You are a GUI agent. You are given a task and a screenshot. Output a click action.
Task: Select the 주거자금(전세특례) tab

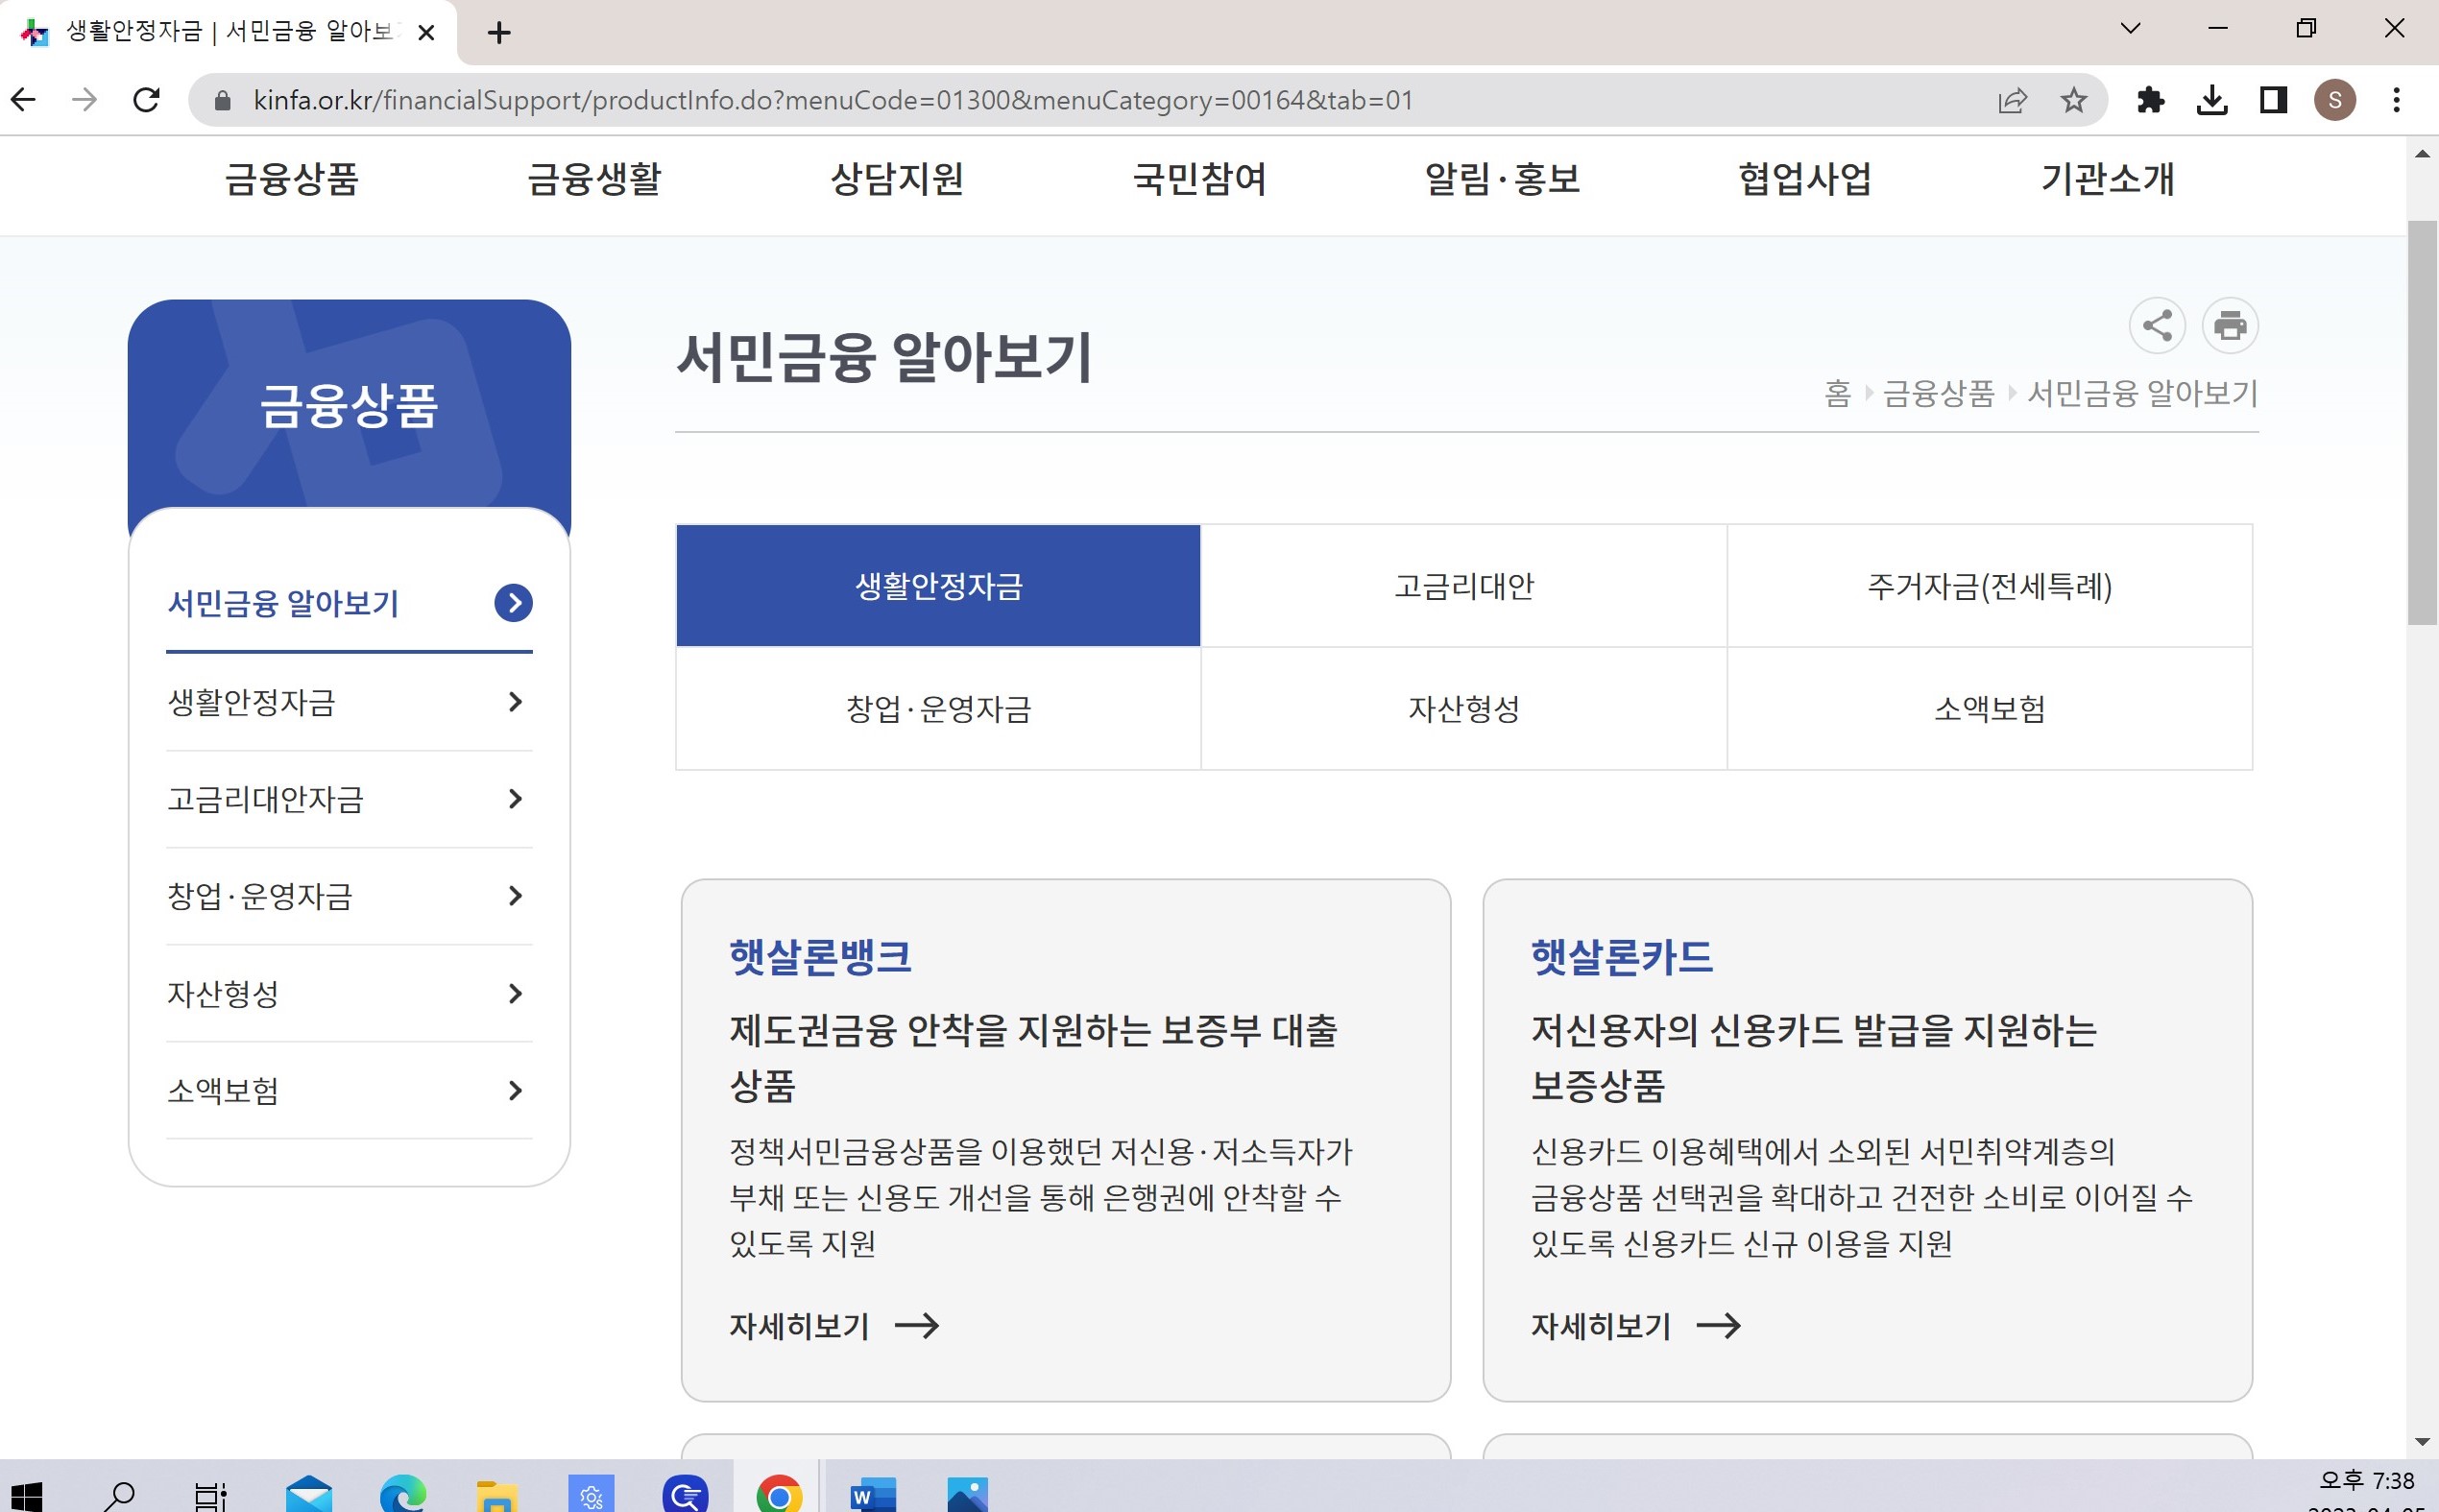pos(1988,586)
